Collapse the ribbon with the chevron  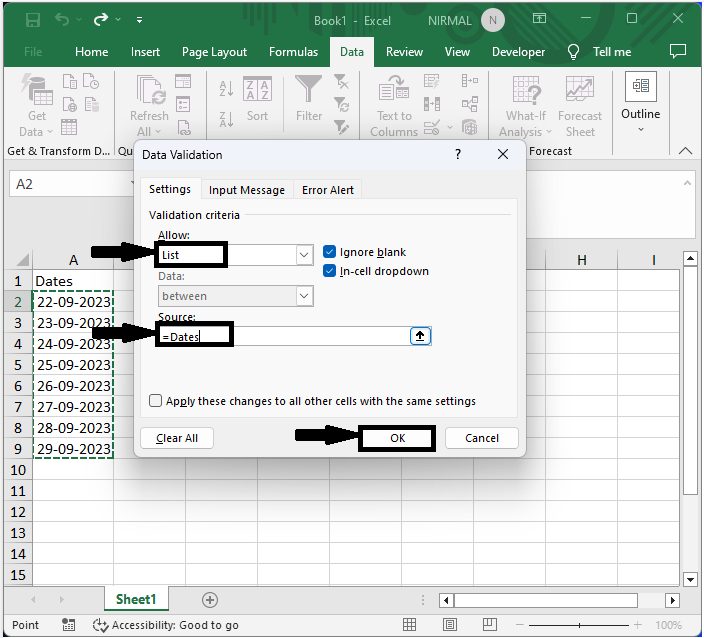pos(685,151)
